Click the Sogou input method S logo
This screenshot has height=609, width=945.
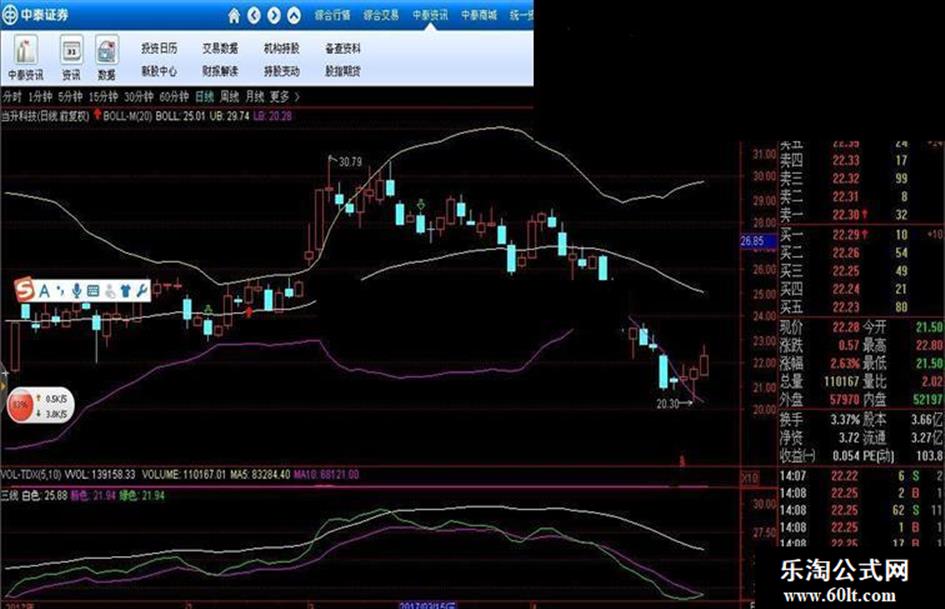coord(24,290)
